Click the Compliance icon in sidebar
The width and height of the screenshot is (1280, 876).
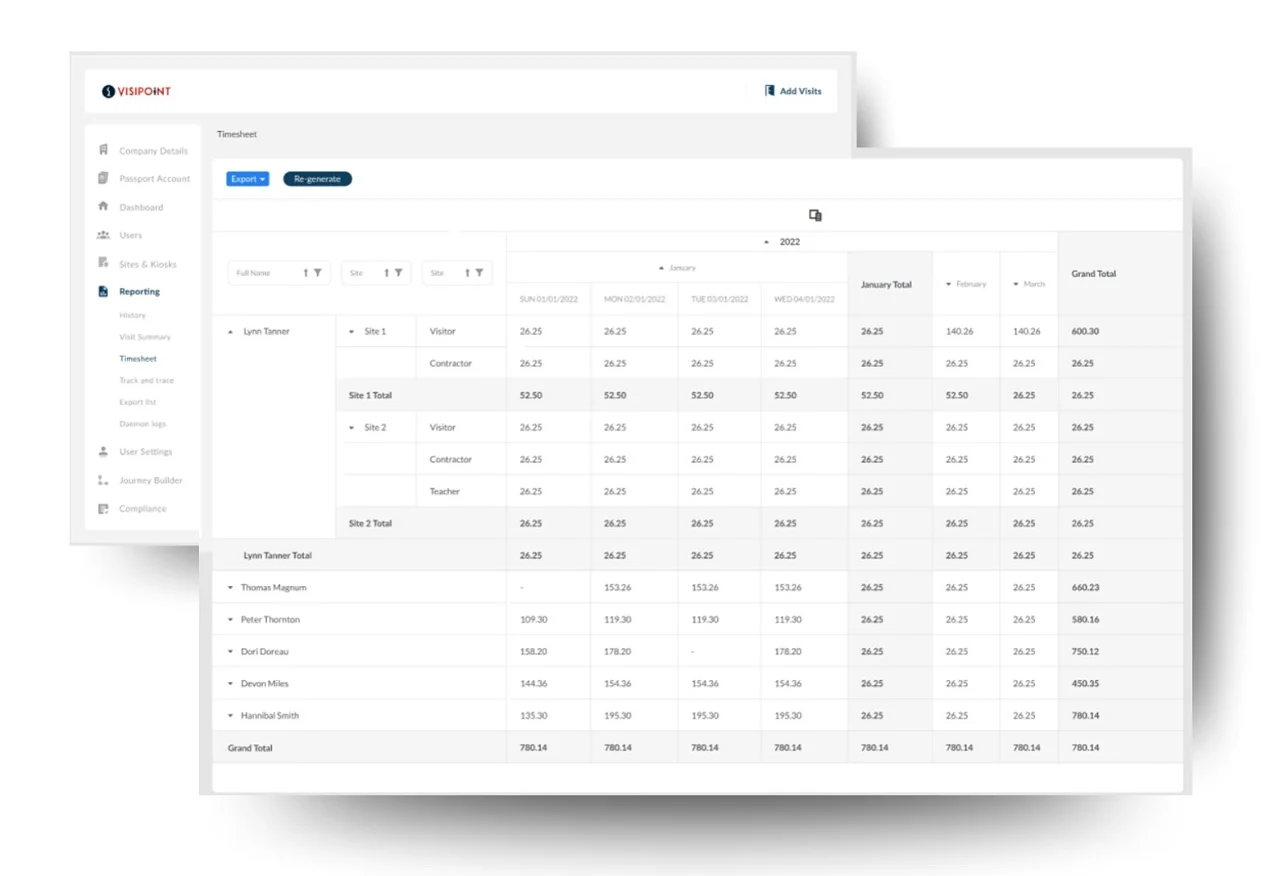point(103,508)
